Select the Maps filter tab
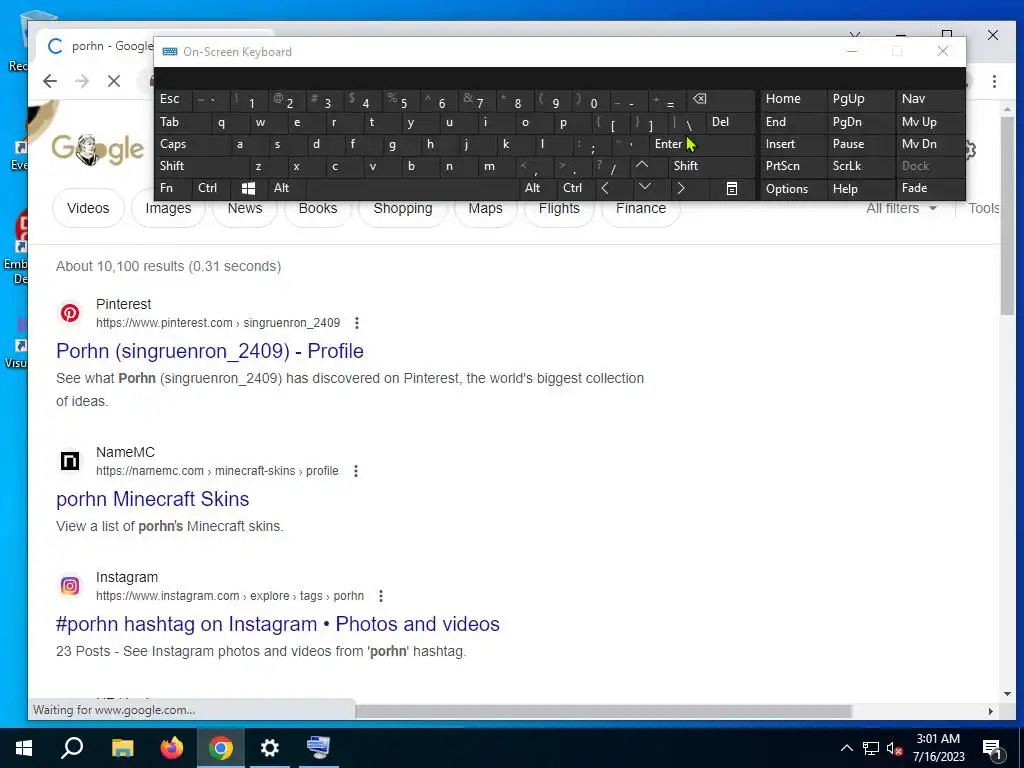This screenshot has width=1024, height=768. coord(485,210)
